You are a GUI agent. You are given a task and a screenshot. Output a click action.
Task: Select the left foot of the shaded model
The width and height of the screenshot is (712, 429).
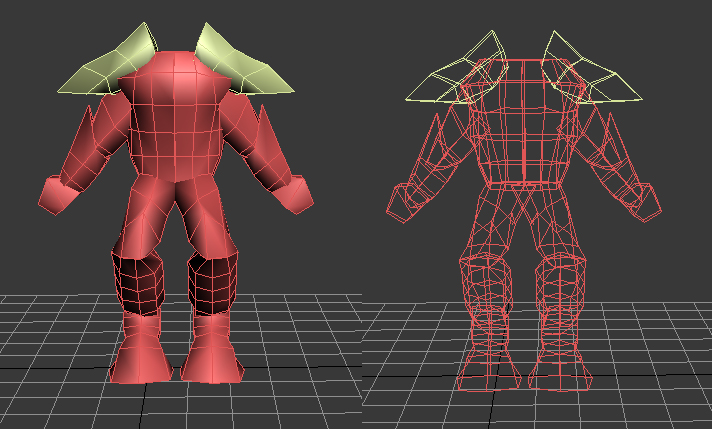pyautogui.click(x=140, y=350)
